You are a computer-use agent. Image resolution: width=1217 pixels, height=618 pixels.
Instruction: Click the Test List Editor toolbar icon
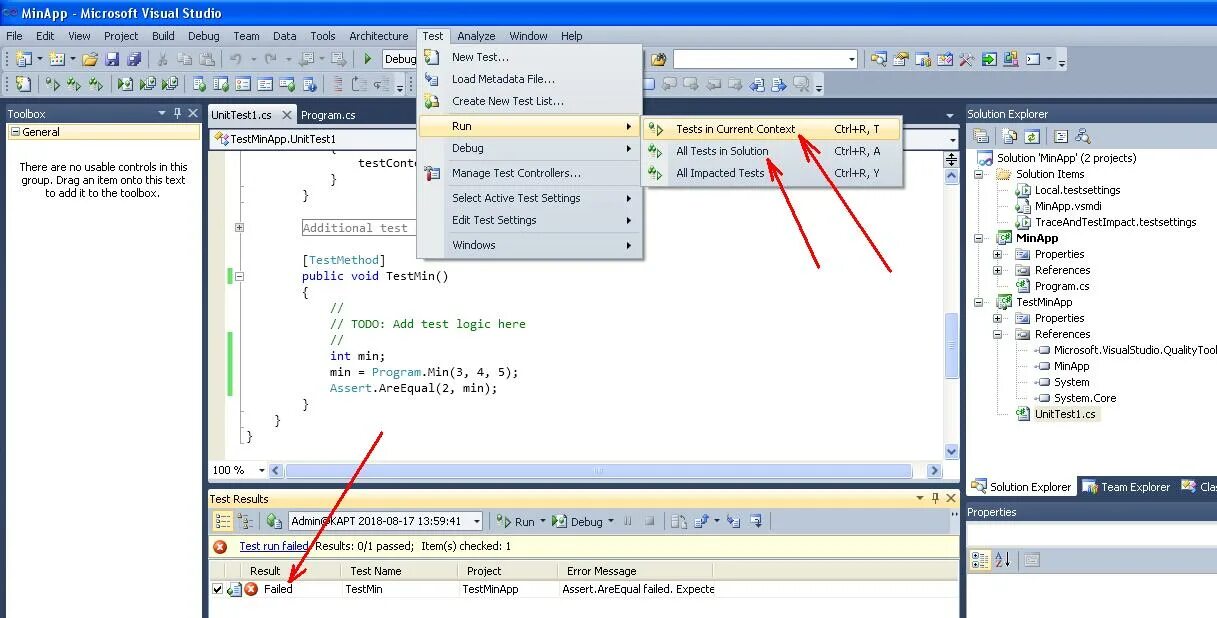(x=221, y=84)
